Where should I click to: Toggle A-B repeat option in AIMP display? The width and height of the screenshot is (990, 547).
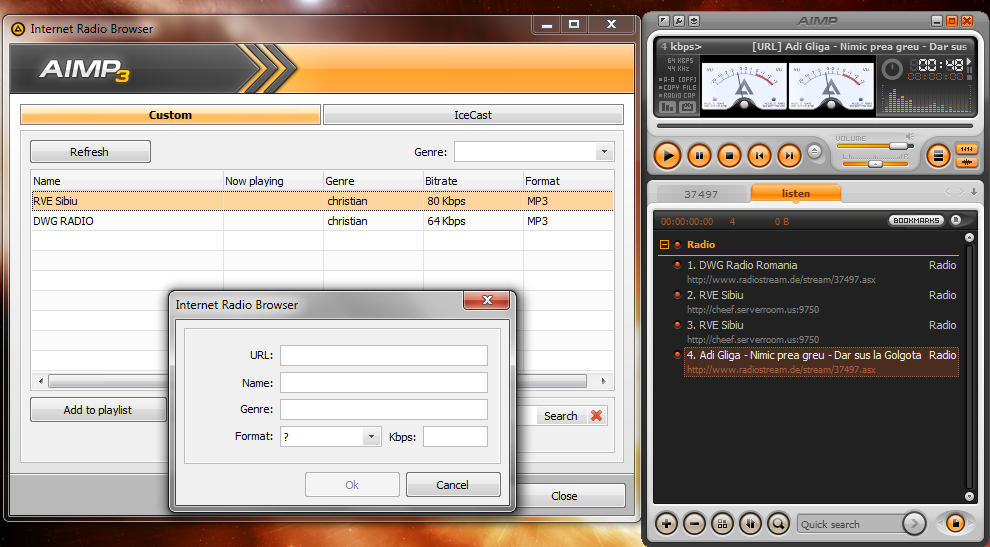[677, 80]
